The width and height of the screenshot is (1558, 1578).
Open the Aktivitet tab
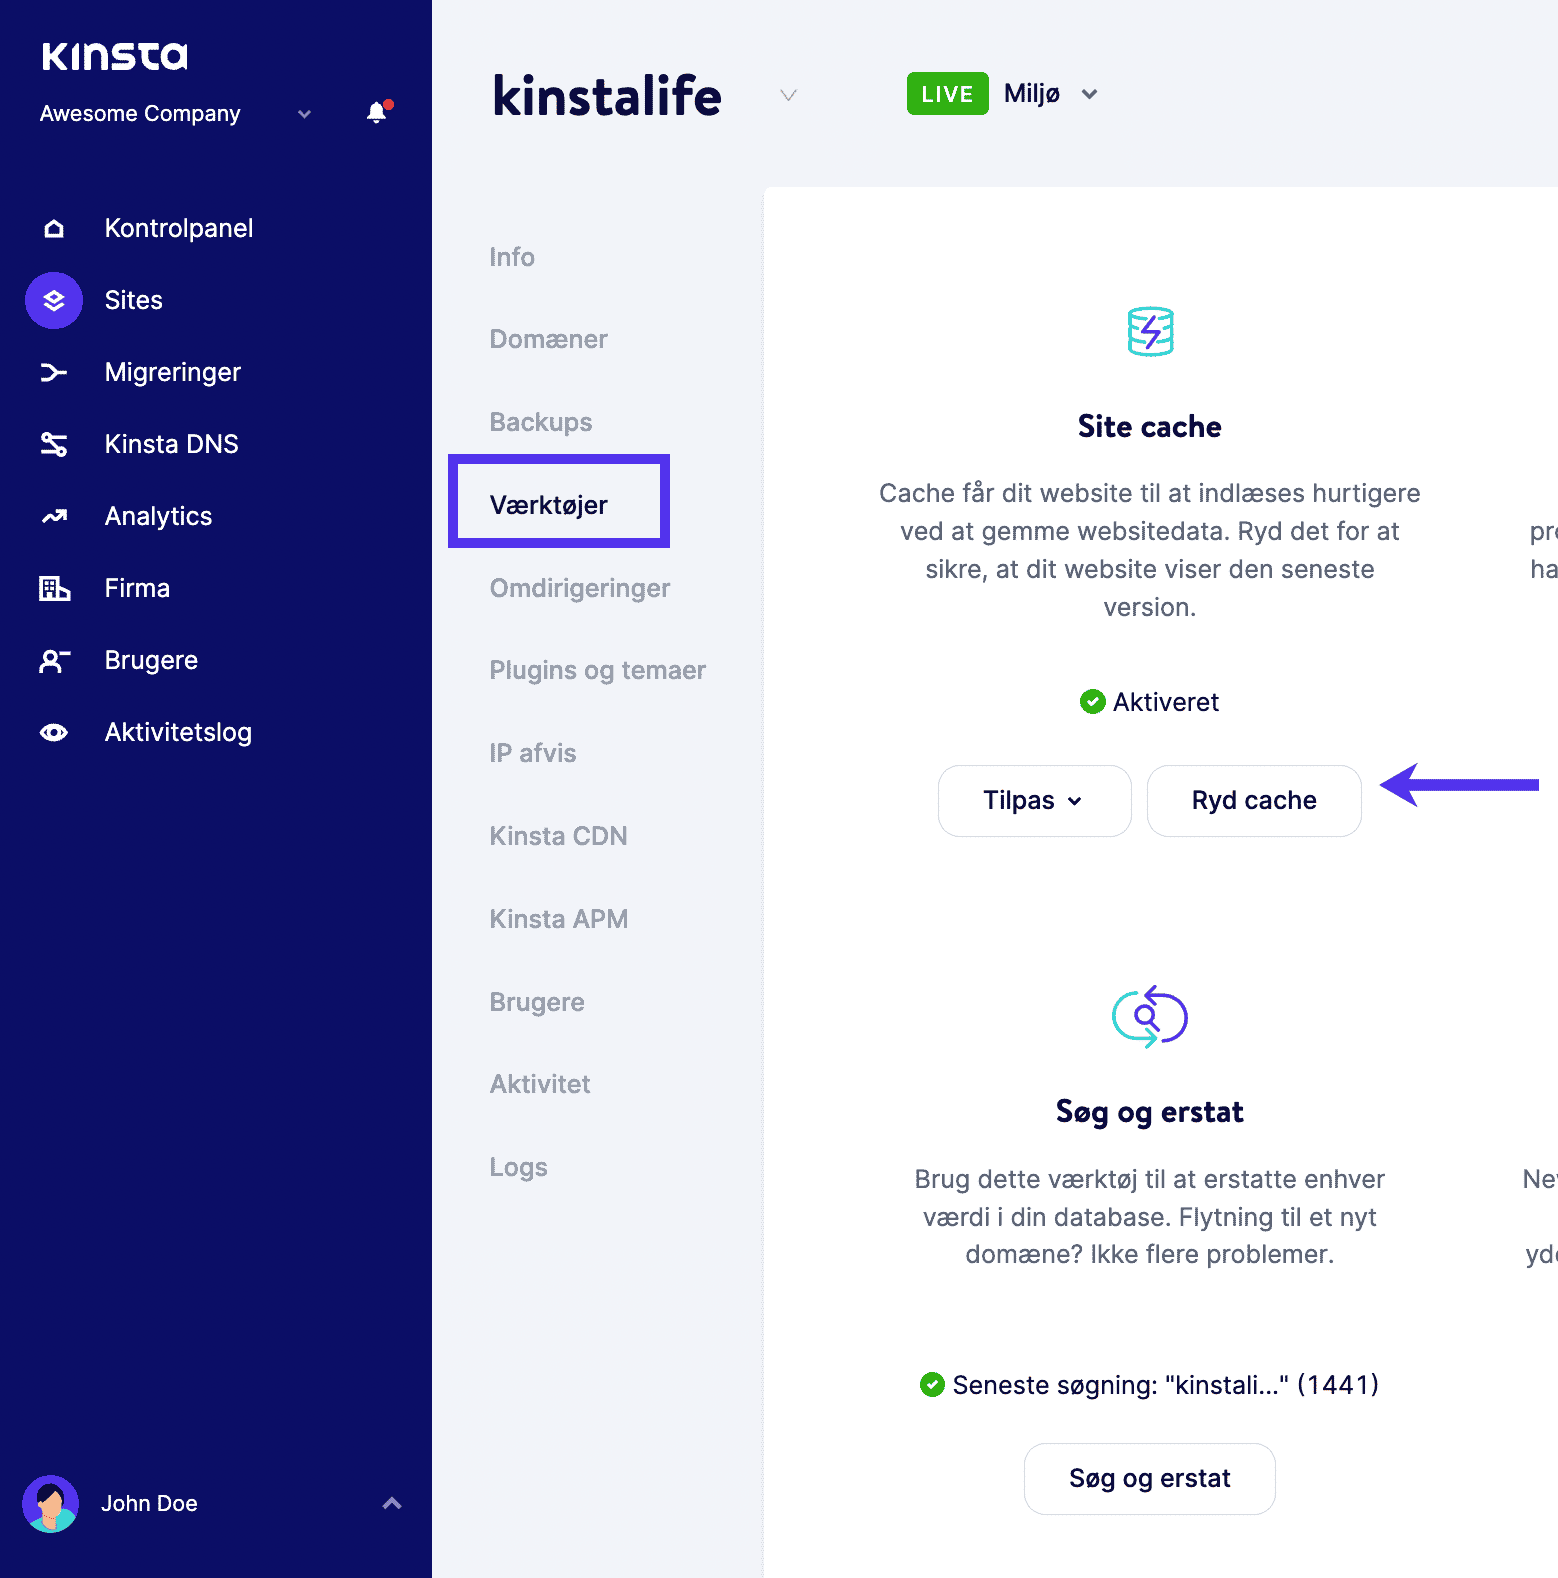tap(540, 1084)
